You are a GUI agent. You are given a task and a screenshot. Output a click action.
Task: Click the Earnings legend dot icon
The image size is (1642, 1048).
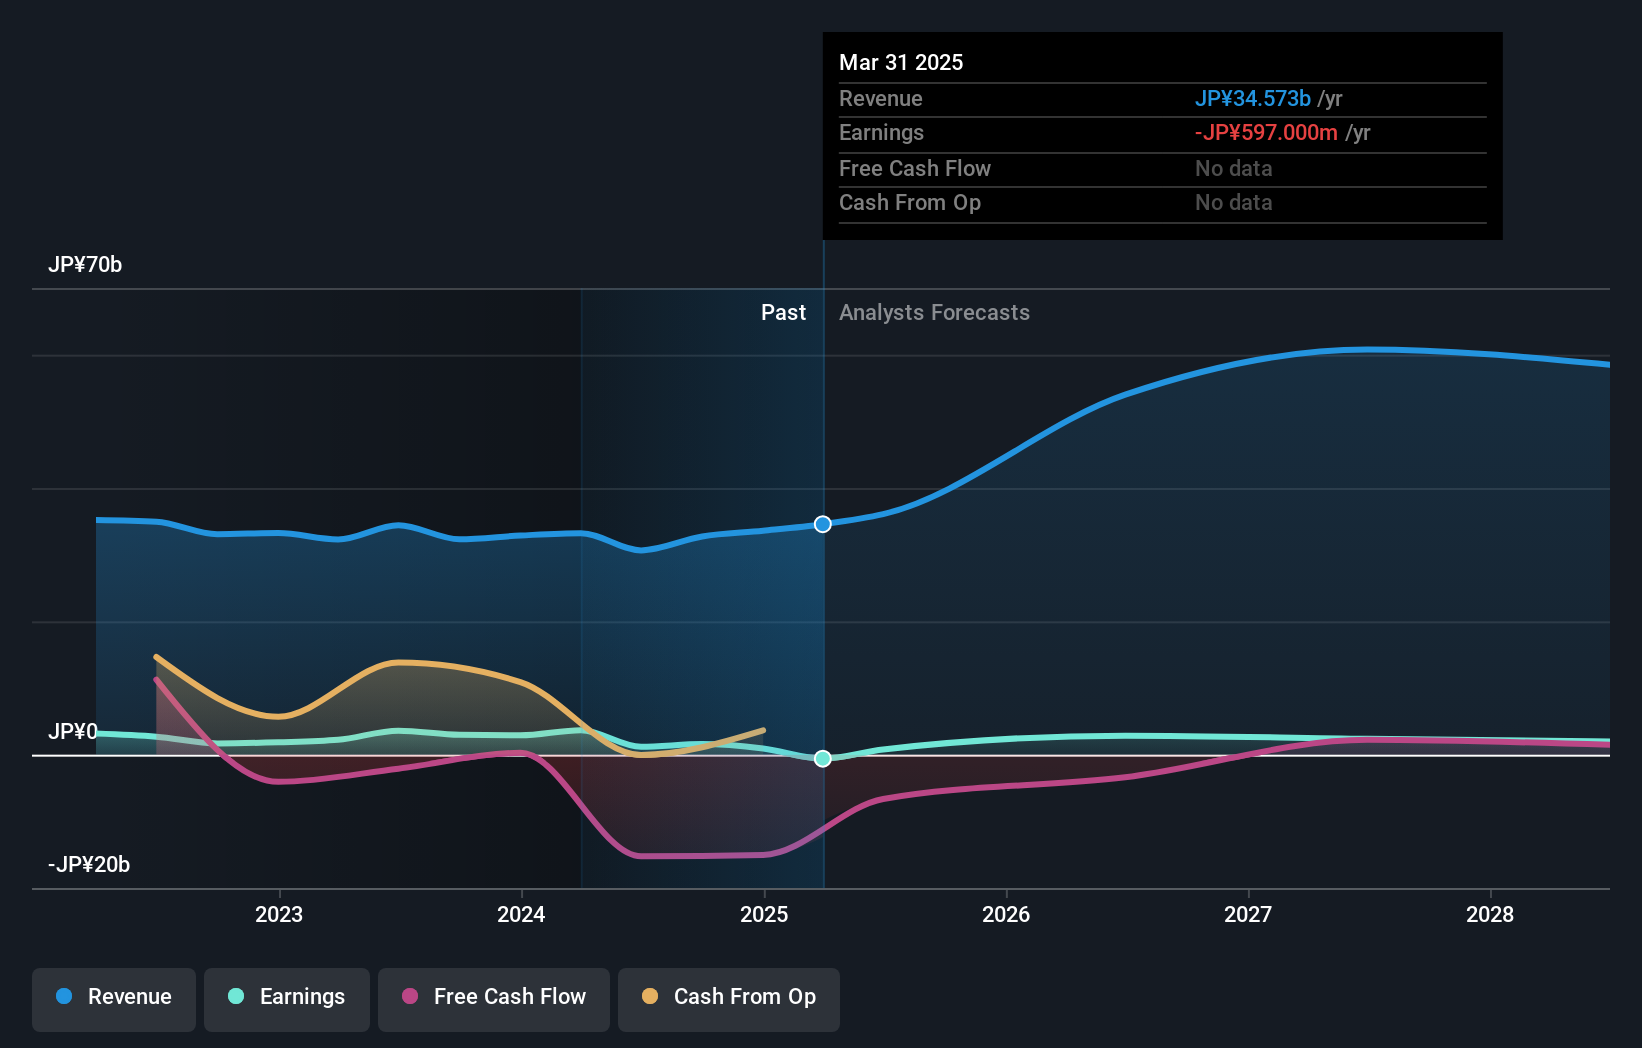[x=234, y=997]
